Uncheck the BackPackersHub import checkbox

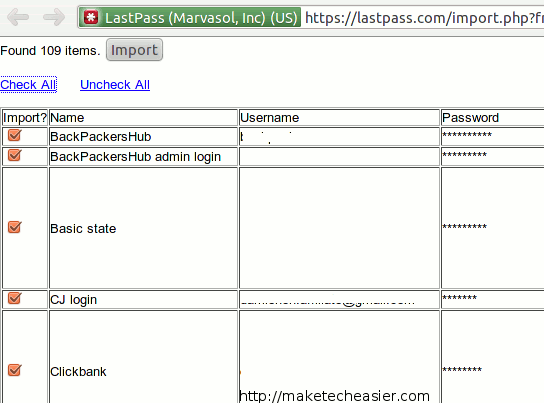pyautogui.click(x=15, y=135)
